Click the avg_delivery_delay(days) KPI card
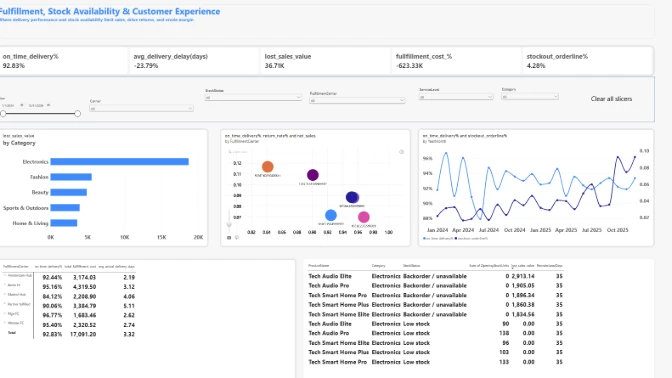Image resolution: width=672 pixels, height=378 pixels. click(195, 61)
